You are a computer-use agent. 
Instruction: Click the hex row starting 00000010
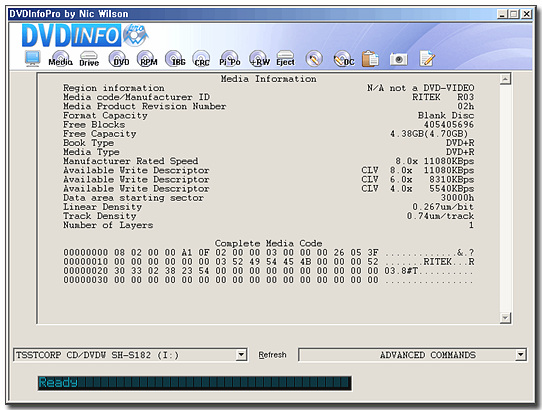point(269,262)
